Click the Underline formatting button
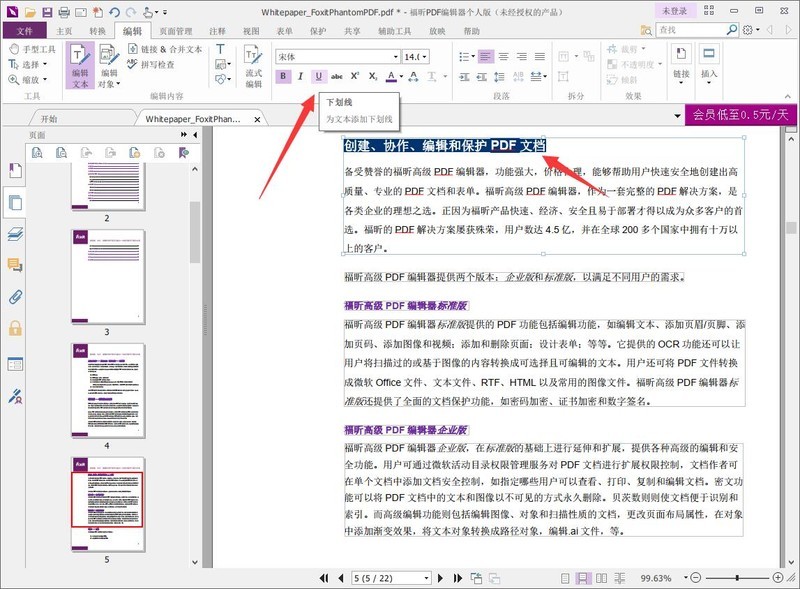The height and width of the screenshot is (589, 800). point(319,76)
